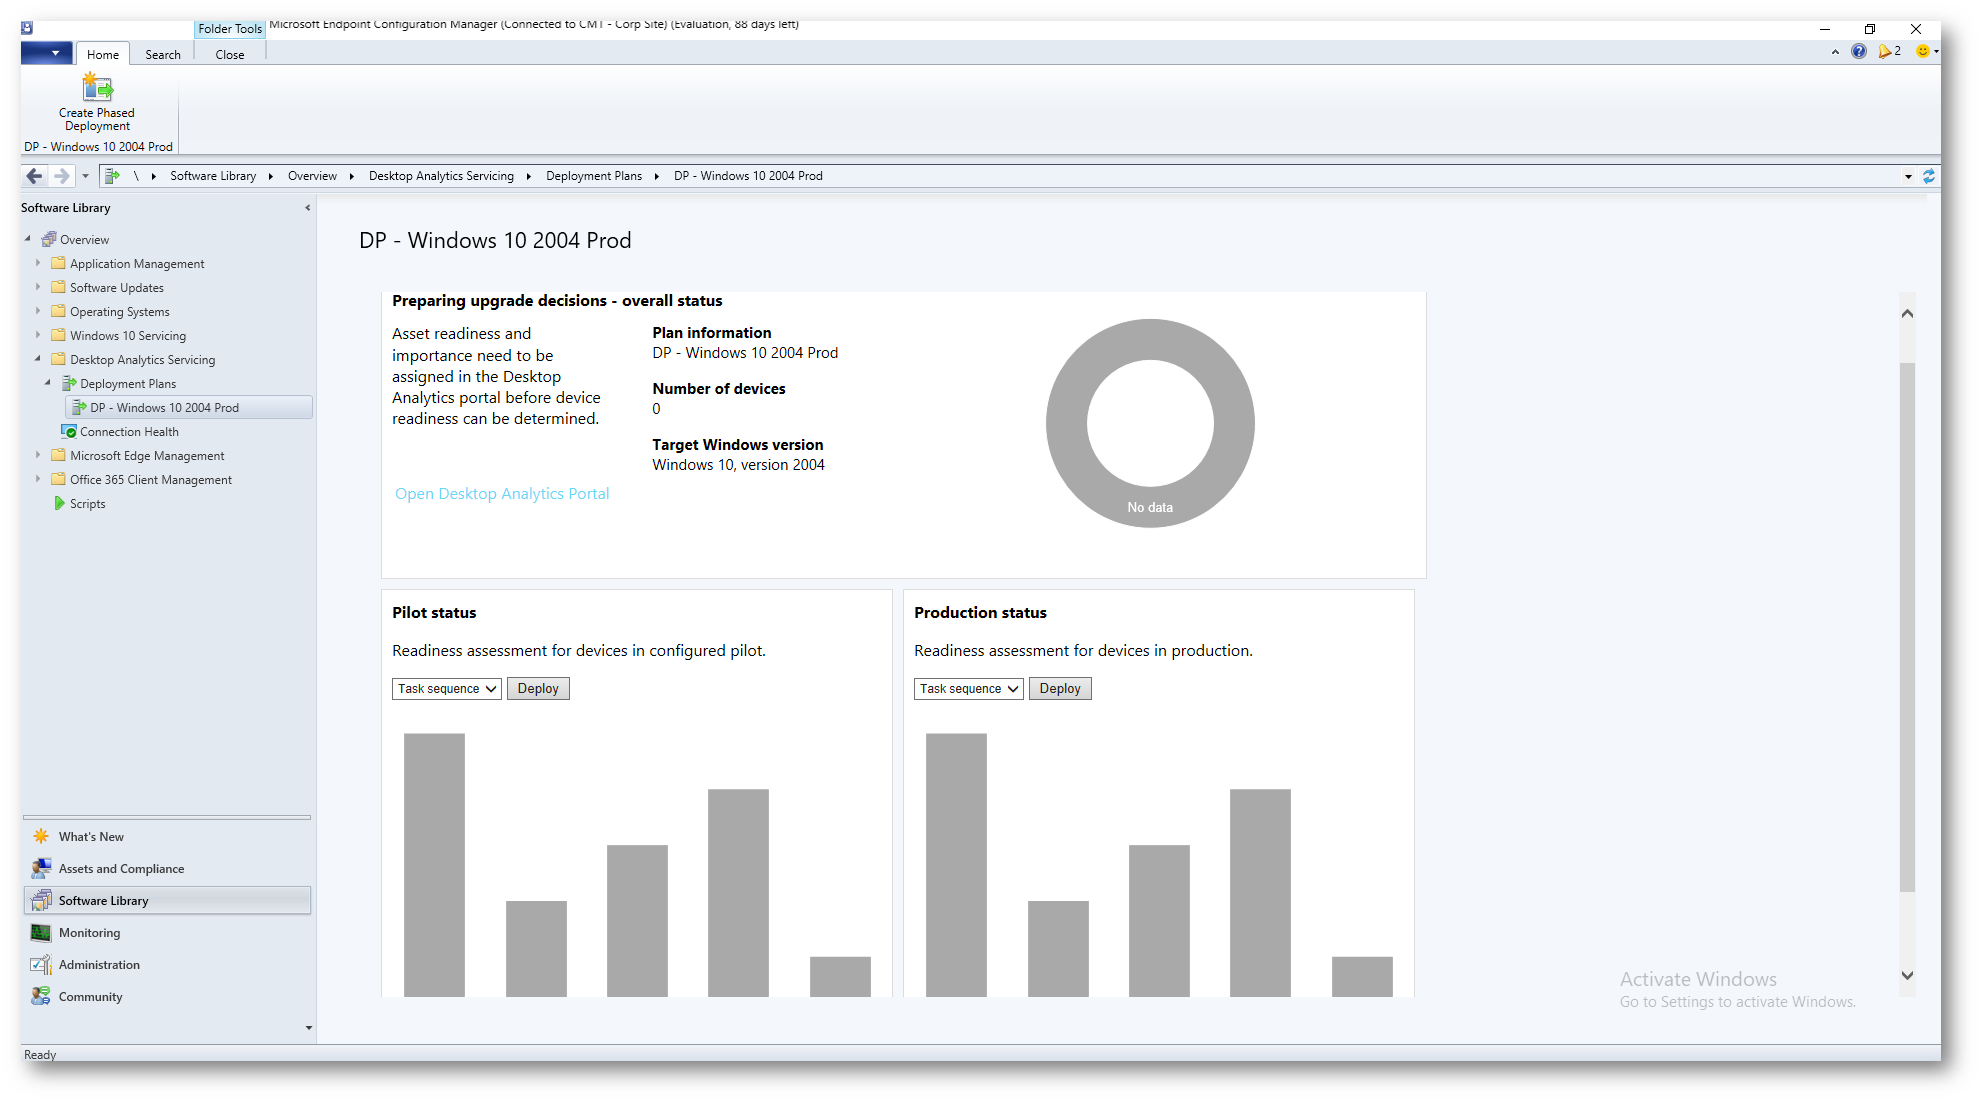This screenshot has width=1983, height=1103.
Task: Select the Desktop Analytics Servicing folder icon
Action: pyautogui.click(x=58, y=359)
